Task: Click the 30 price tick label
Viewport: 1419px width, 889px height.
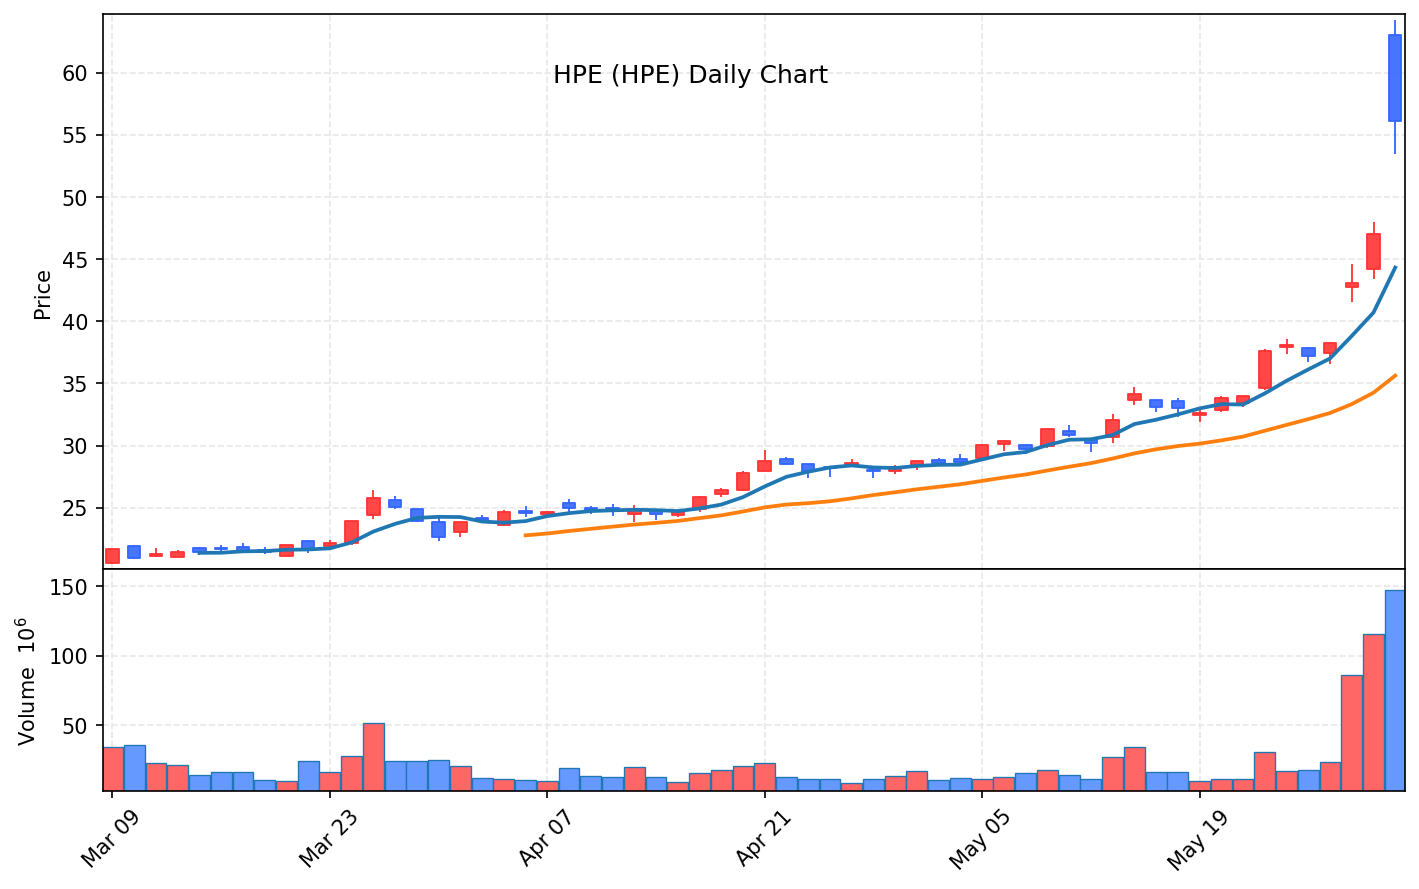Action: click(77, 446)
